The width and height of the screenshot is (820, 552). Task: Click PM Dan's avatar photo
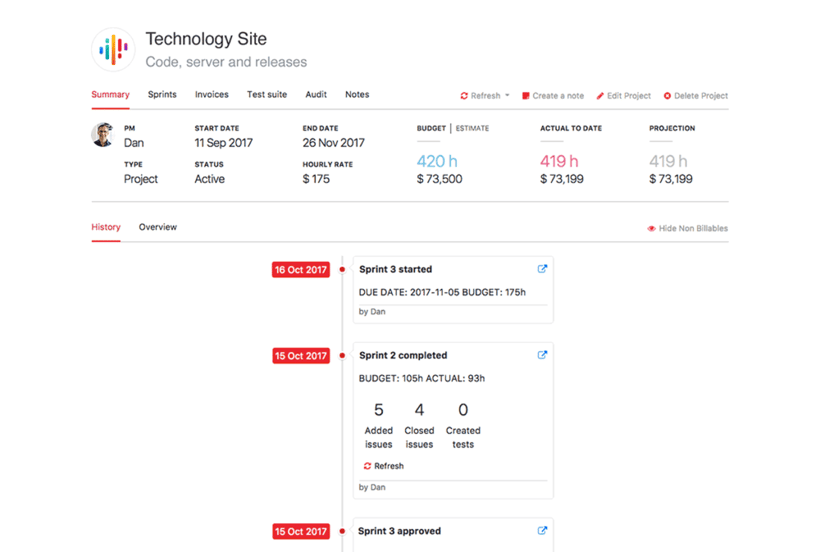click(x=102, y=135)
